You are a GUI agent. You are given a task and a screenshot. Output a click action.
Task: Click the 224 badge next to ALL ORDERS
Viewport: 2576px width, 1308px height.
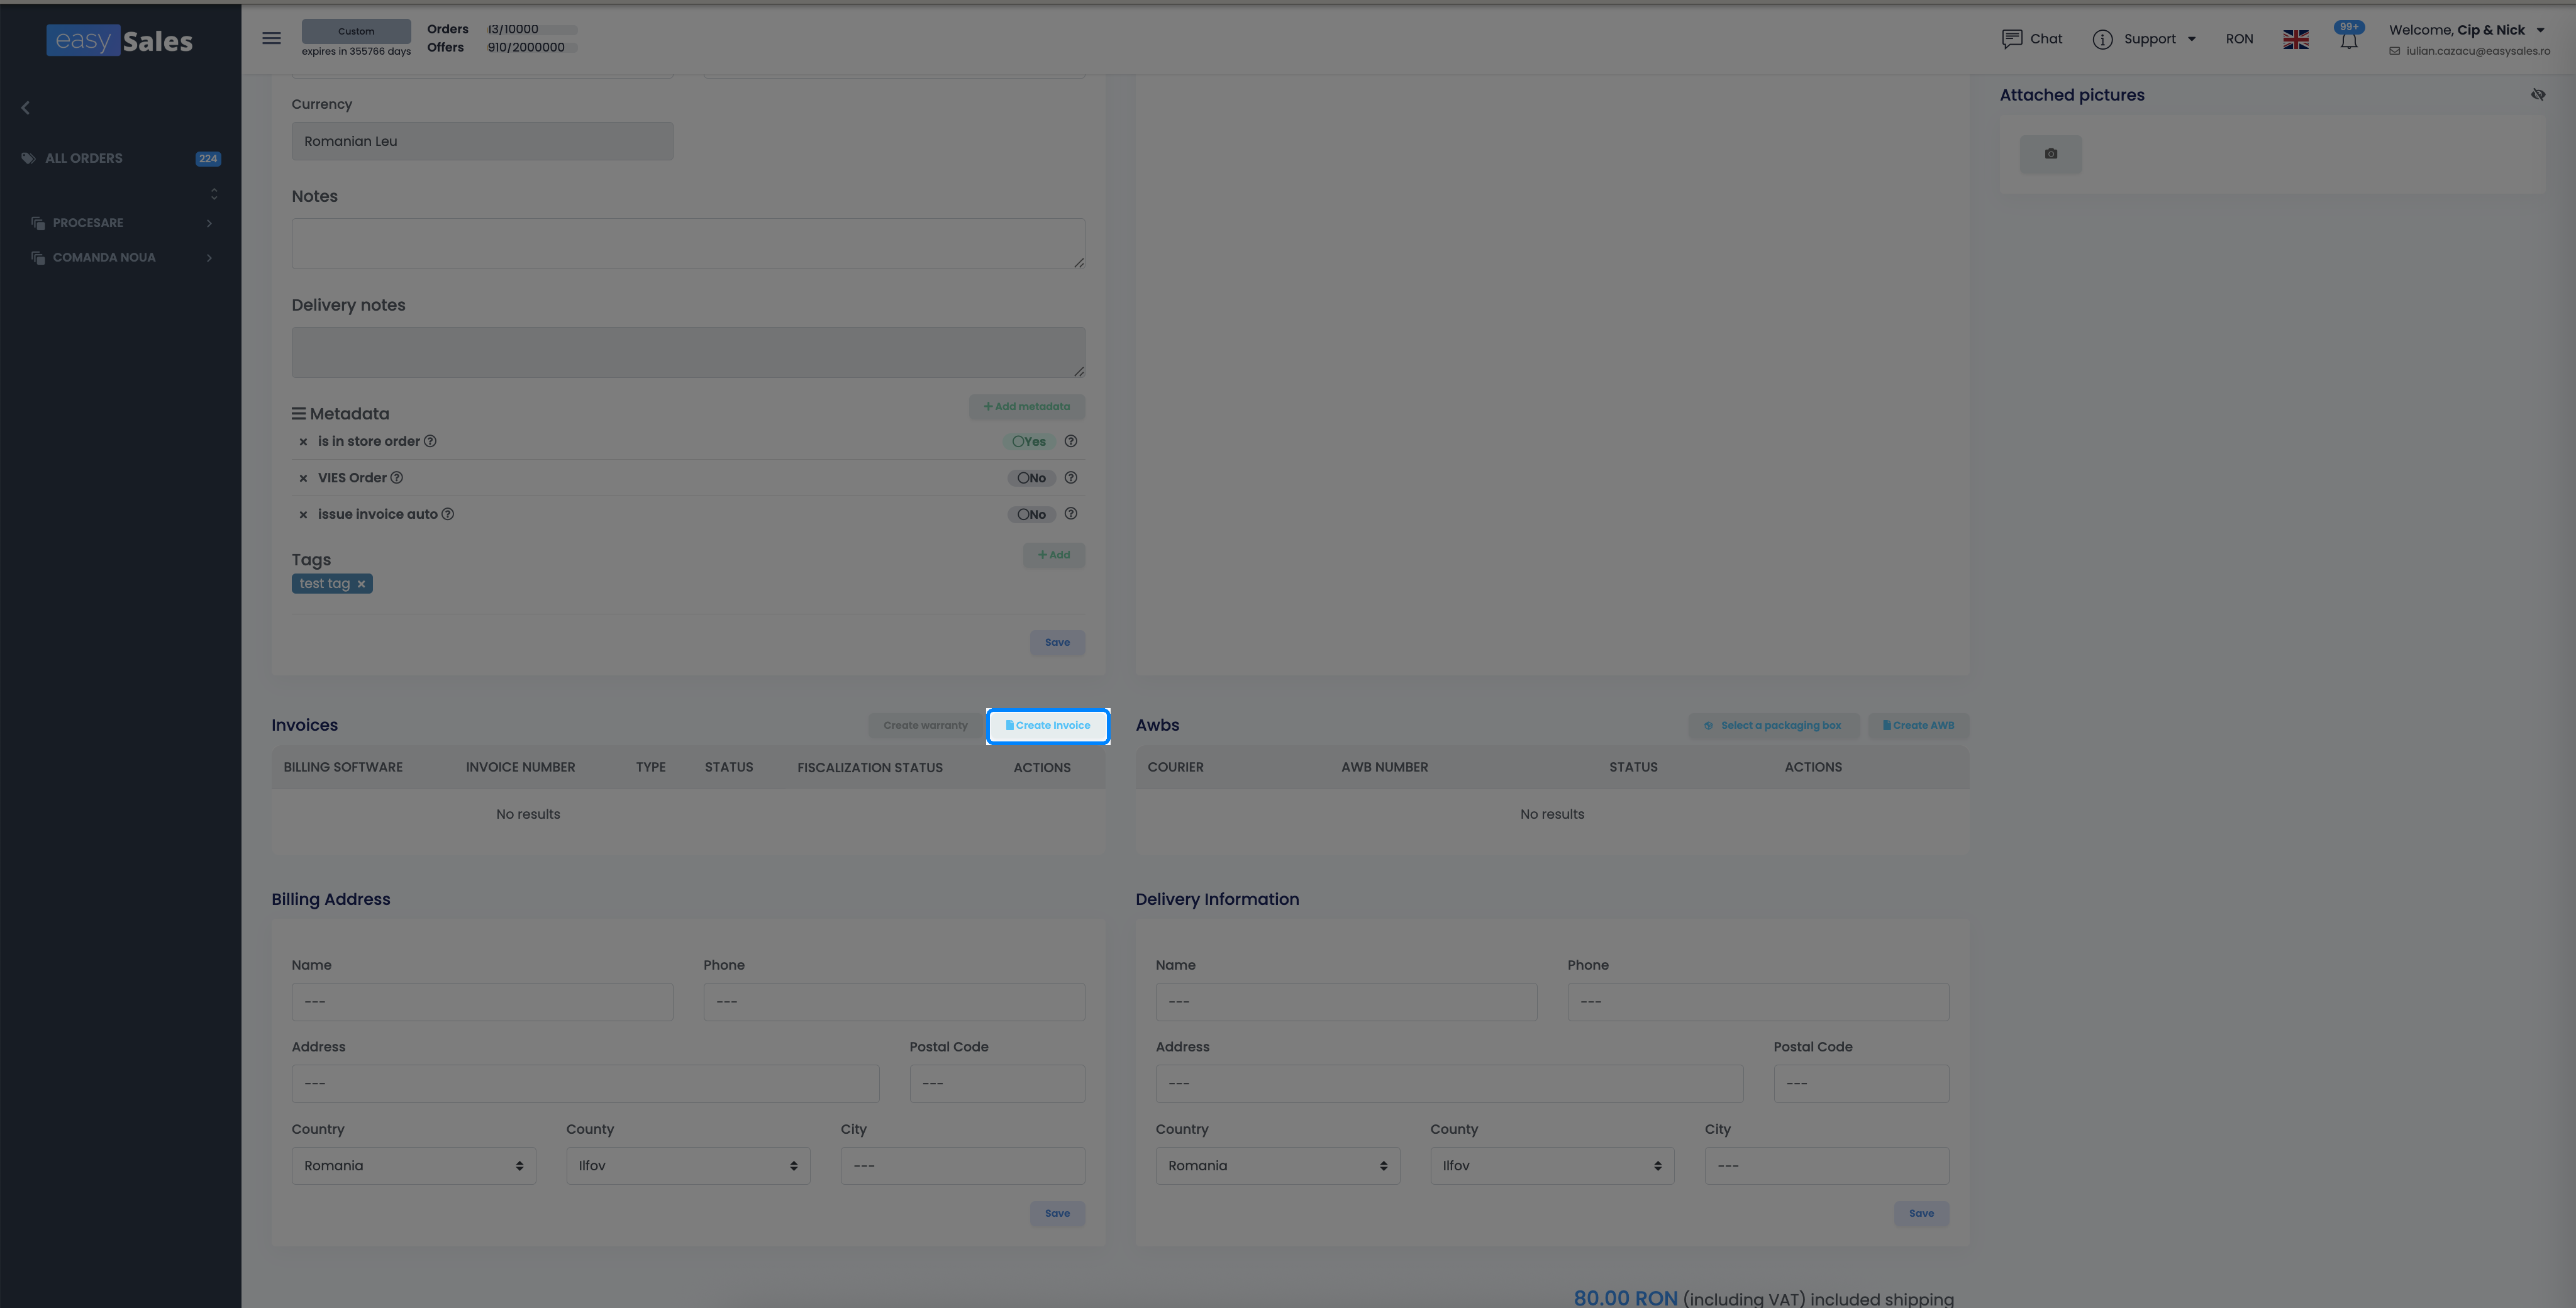[x=208, y=159]
